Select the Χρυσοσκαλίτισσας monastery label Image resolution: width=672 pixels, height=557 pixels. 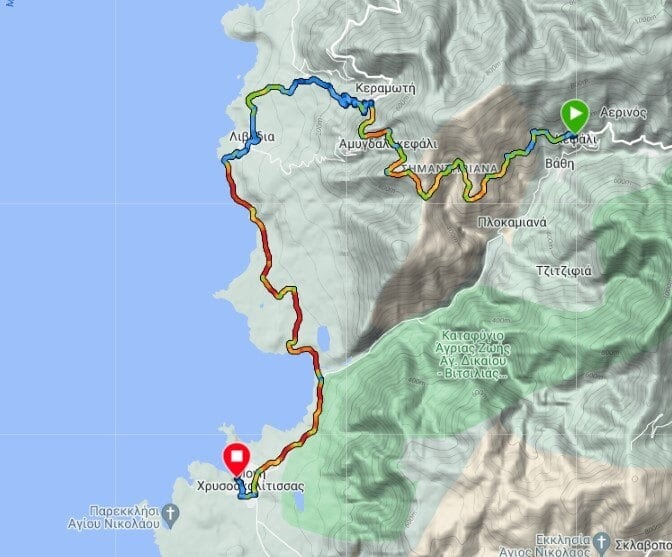[250, 486]
